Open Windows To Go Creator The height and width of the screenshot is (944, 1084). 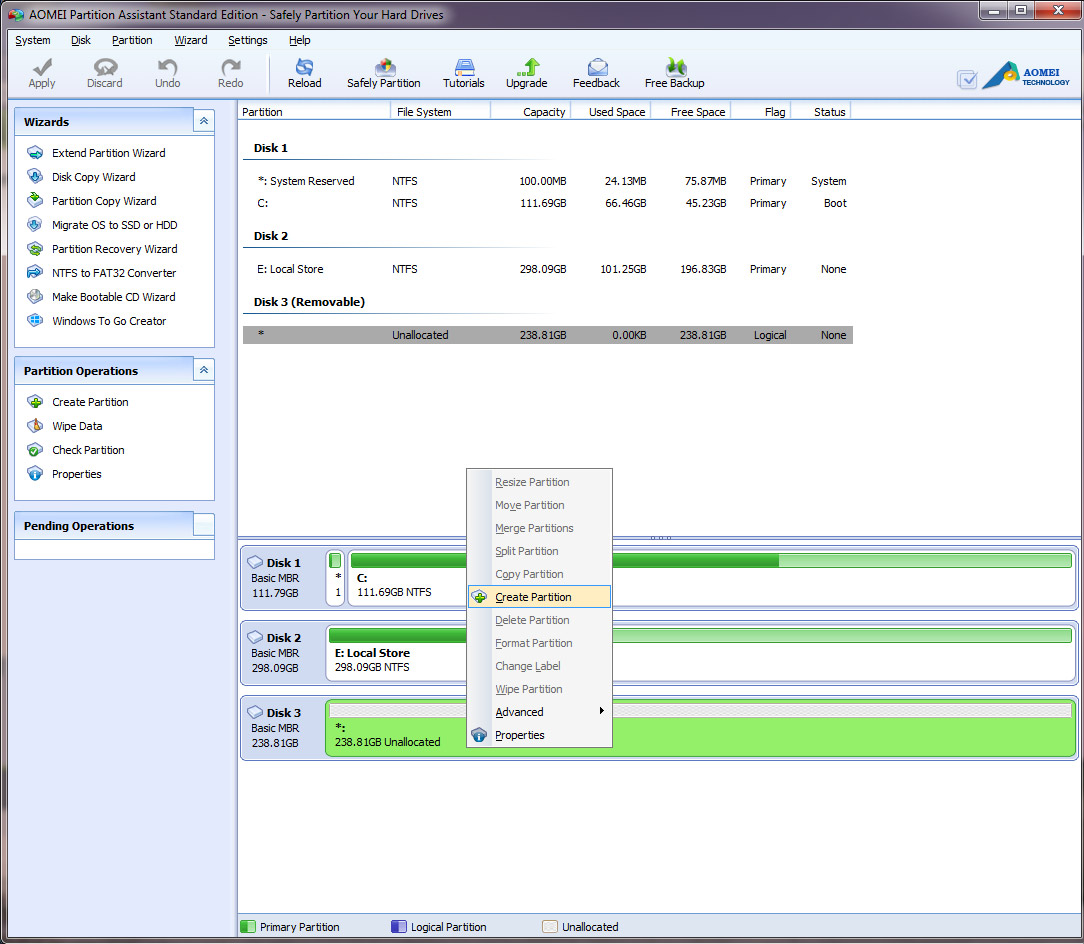pos(109,321)
